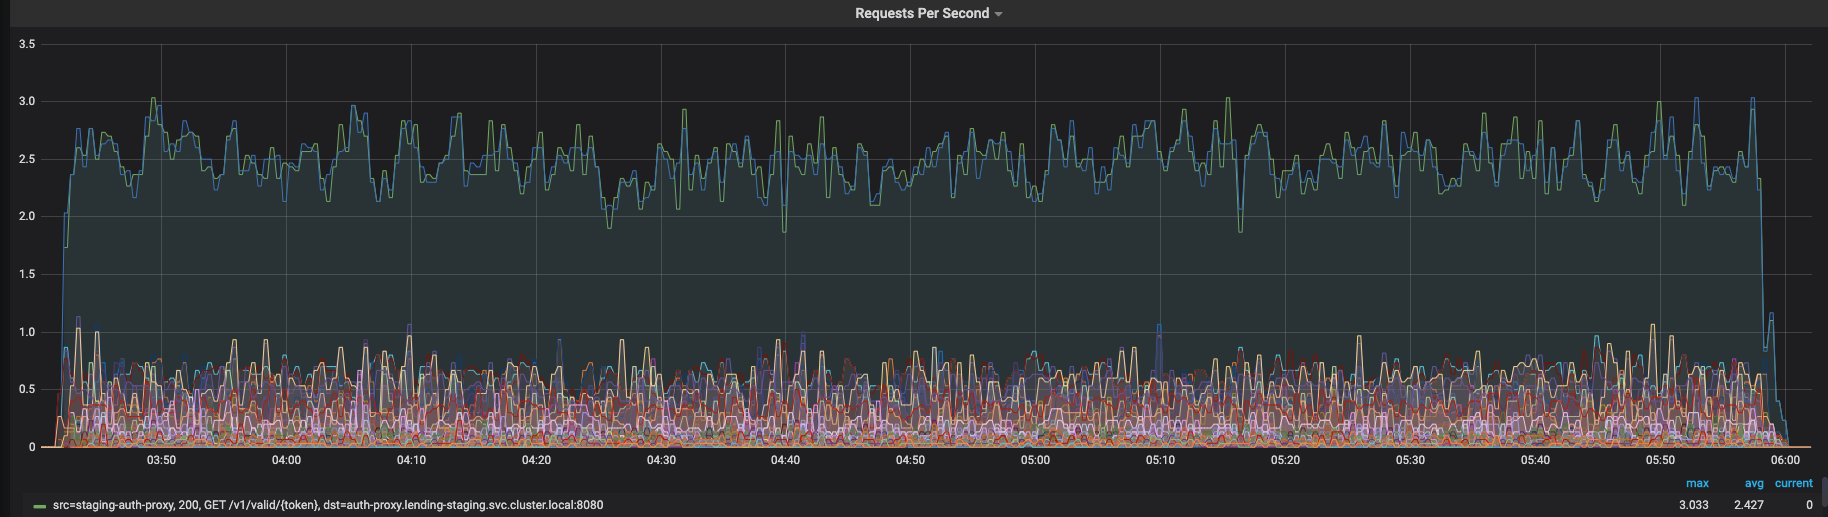Click the panel title dropdown caret

click(x=998, y=14)
